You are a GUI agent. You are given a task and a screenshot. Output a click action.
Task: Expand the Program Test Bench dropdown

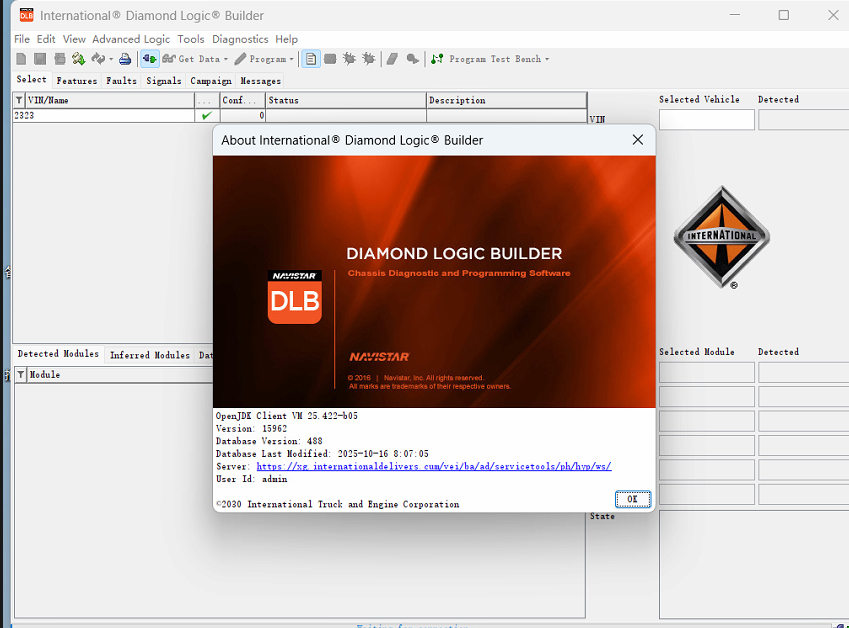545,59
